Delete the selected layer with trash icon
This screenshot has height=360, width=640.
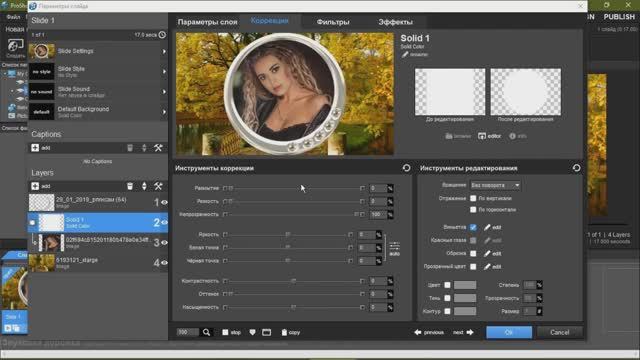pos(130,186)
